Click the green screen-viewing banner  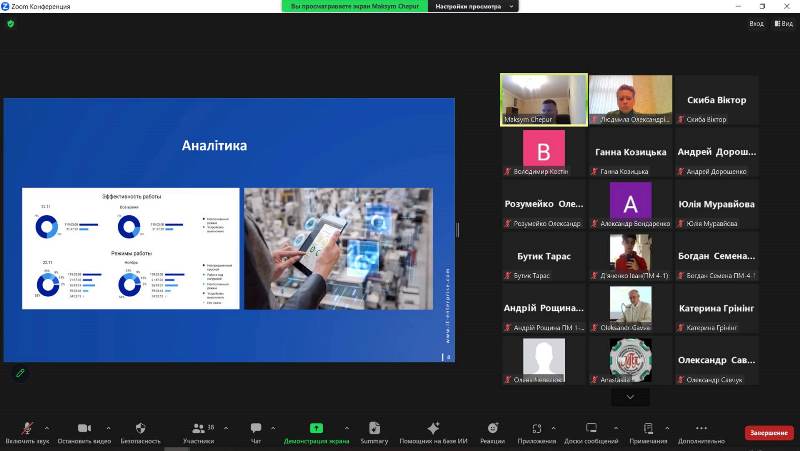tap(355, 6)
